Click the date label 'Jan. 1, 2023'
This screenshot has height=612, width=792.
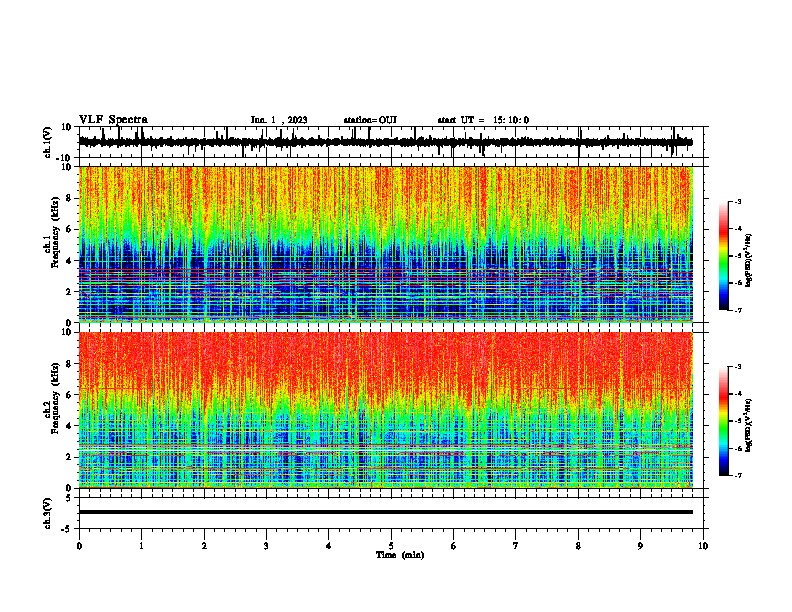point(279,120)
